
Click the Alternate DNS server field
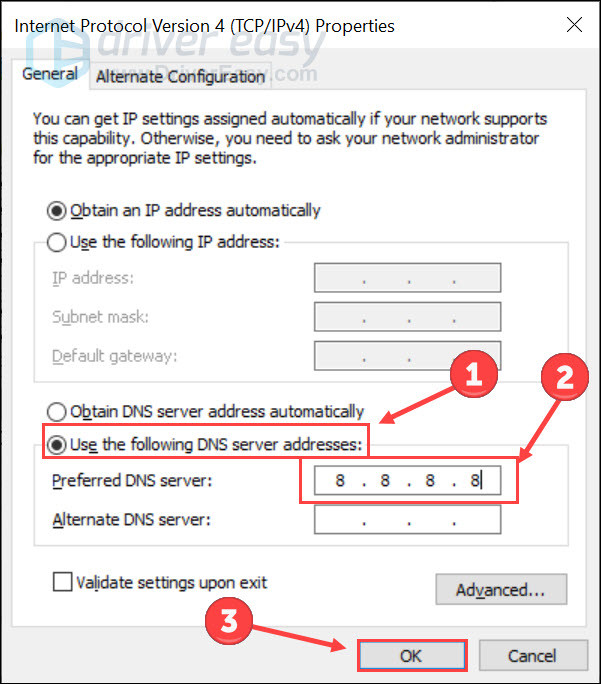point(407,520)
